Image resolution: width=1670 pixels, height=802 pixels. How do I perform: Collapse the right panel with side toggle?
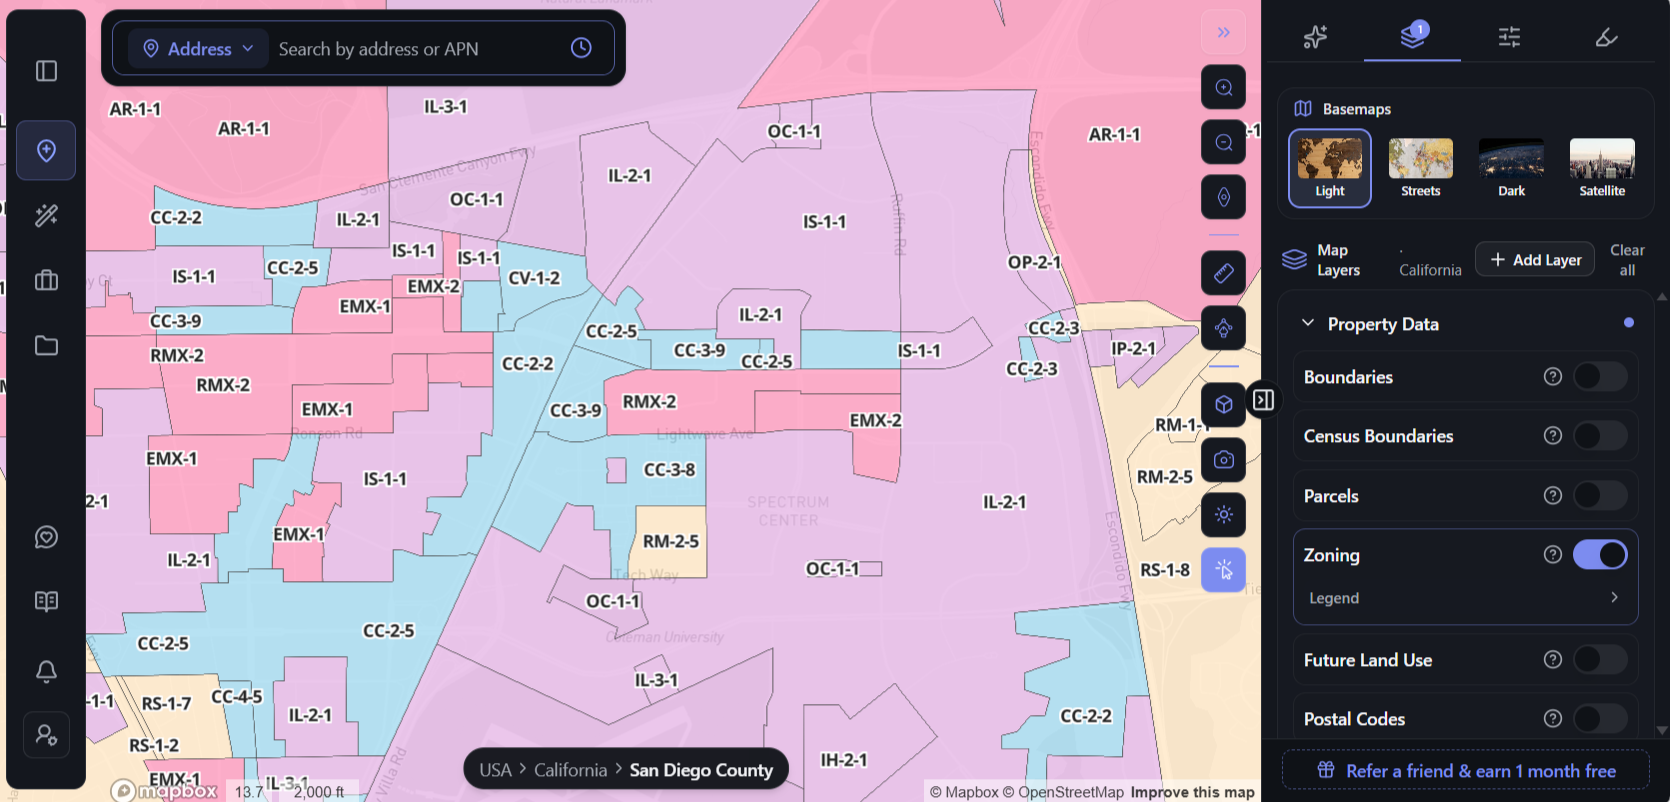pos(1264,400)
